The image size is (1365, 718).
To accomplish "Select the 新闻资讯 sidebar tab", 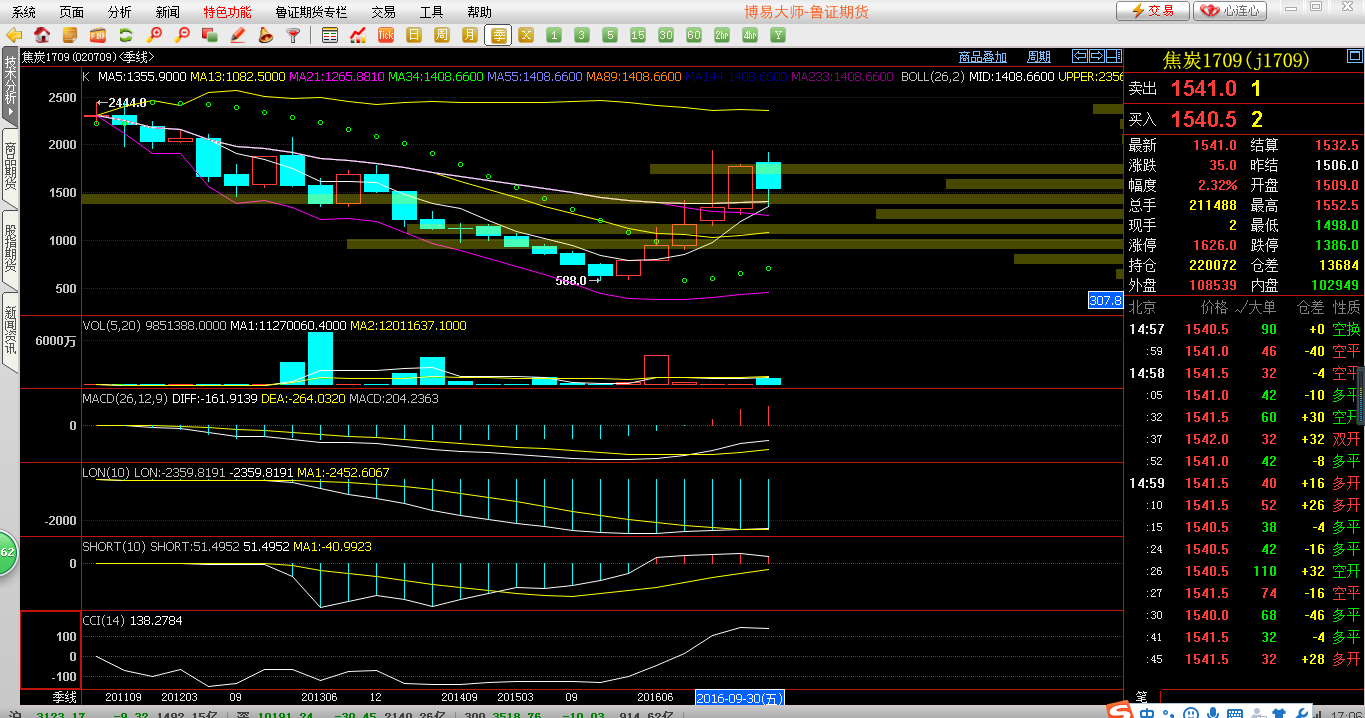I will point(10,332).
